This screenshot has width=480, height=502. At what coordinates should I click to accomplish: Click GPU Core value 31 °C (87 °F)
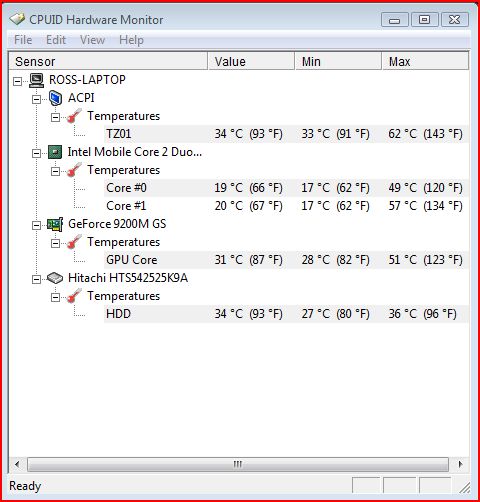(248, 260)
